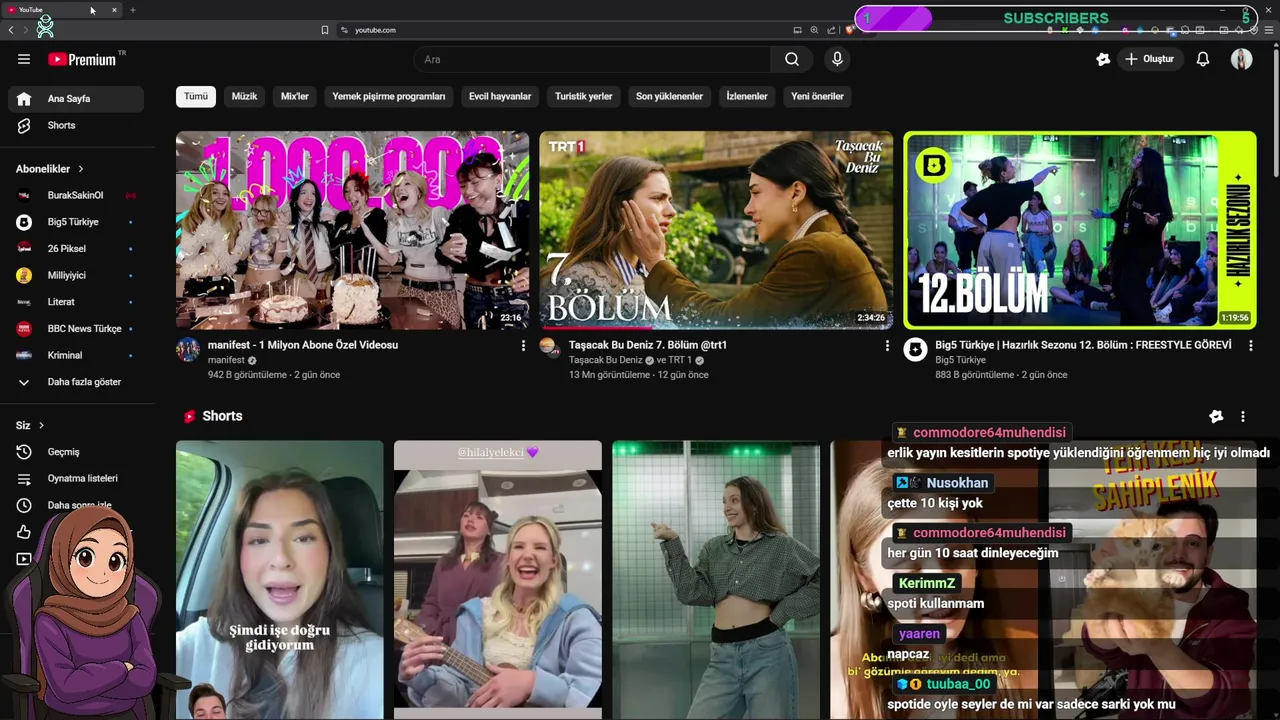
Task: Select Yemek pişirme programları chip
Action: coord(389,96)
